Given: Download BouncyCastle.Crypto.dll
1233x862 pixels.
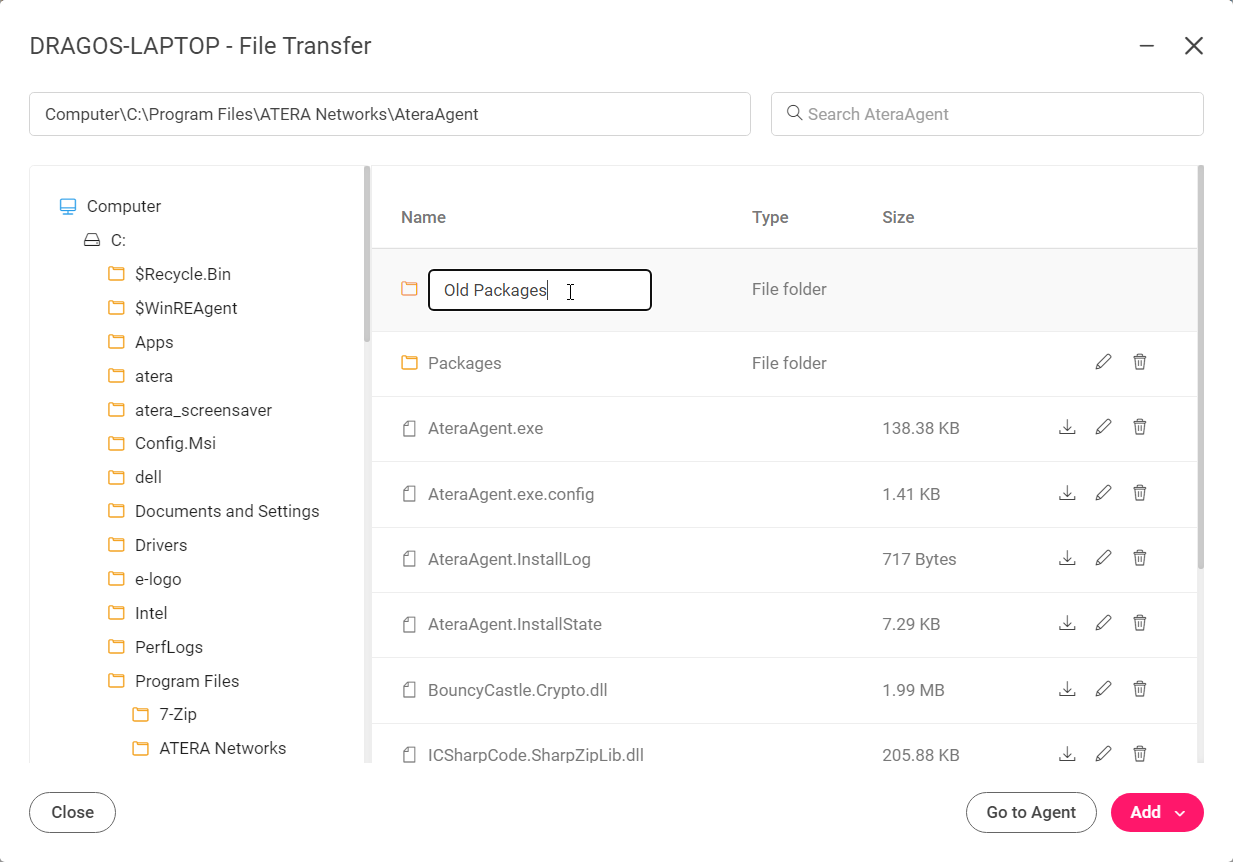Looking at the screenshot, I should pos(1067,689).
